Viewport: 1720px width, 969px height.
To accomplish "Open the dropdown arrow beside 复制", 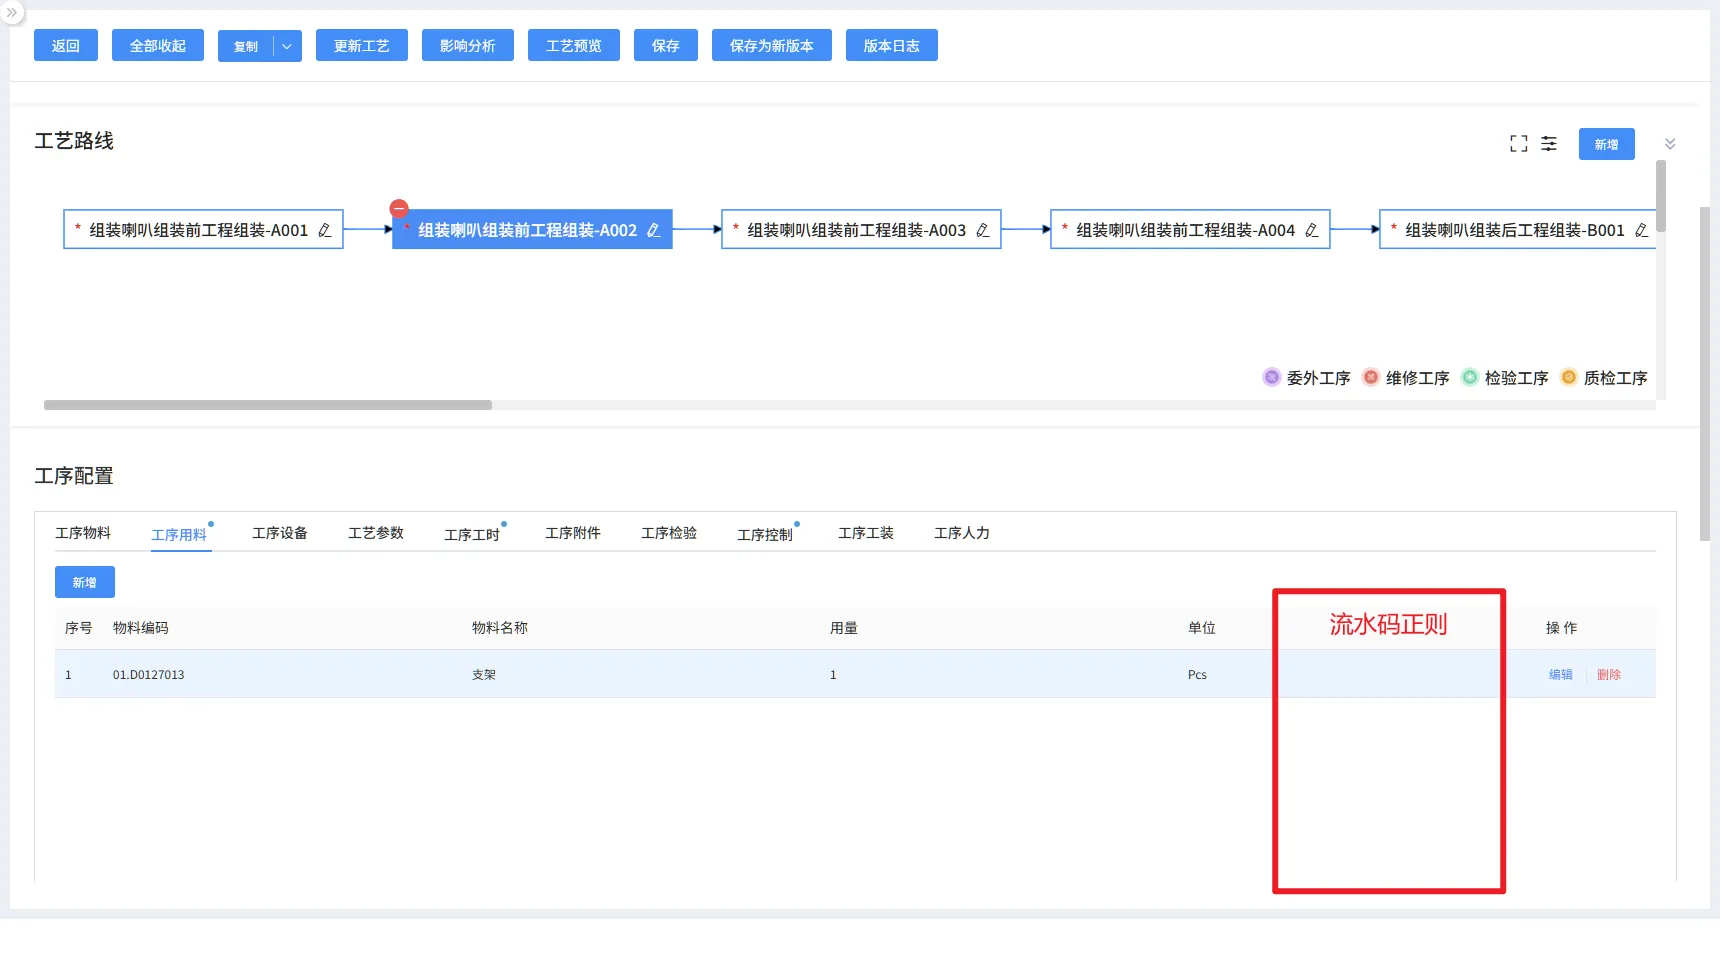I will pyautogui.click(x=287, y=46).
